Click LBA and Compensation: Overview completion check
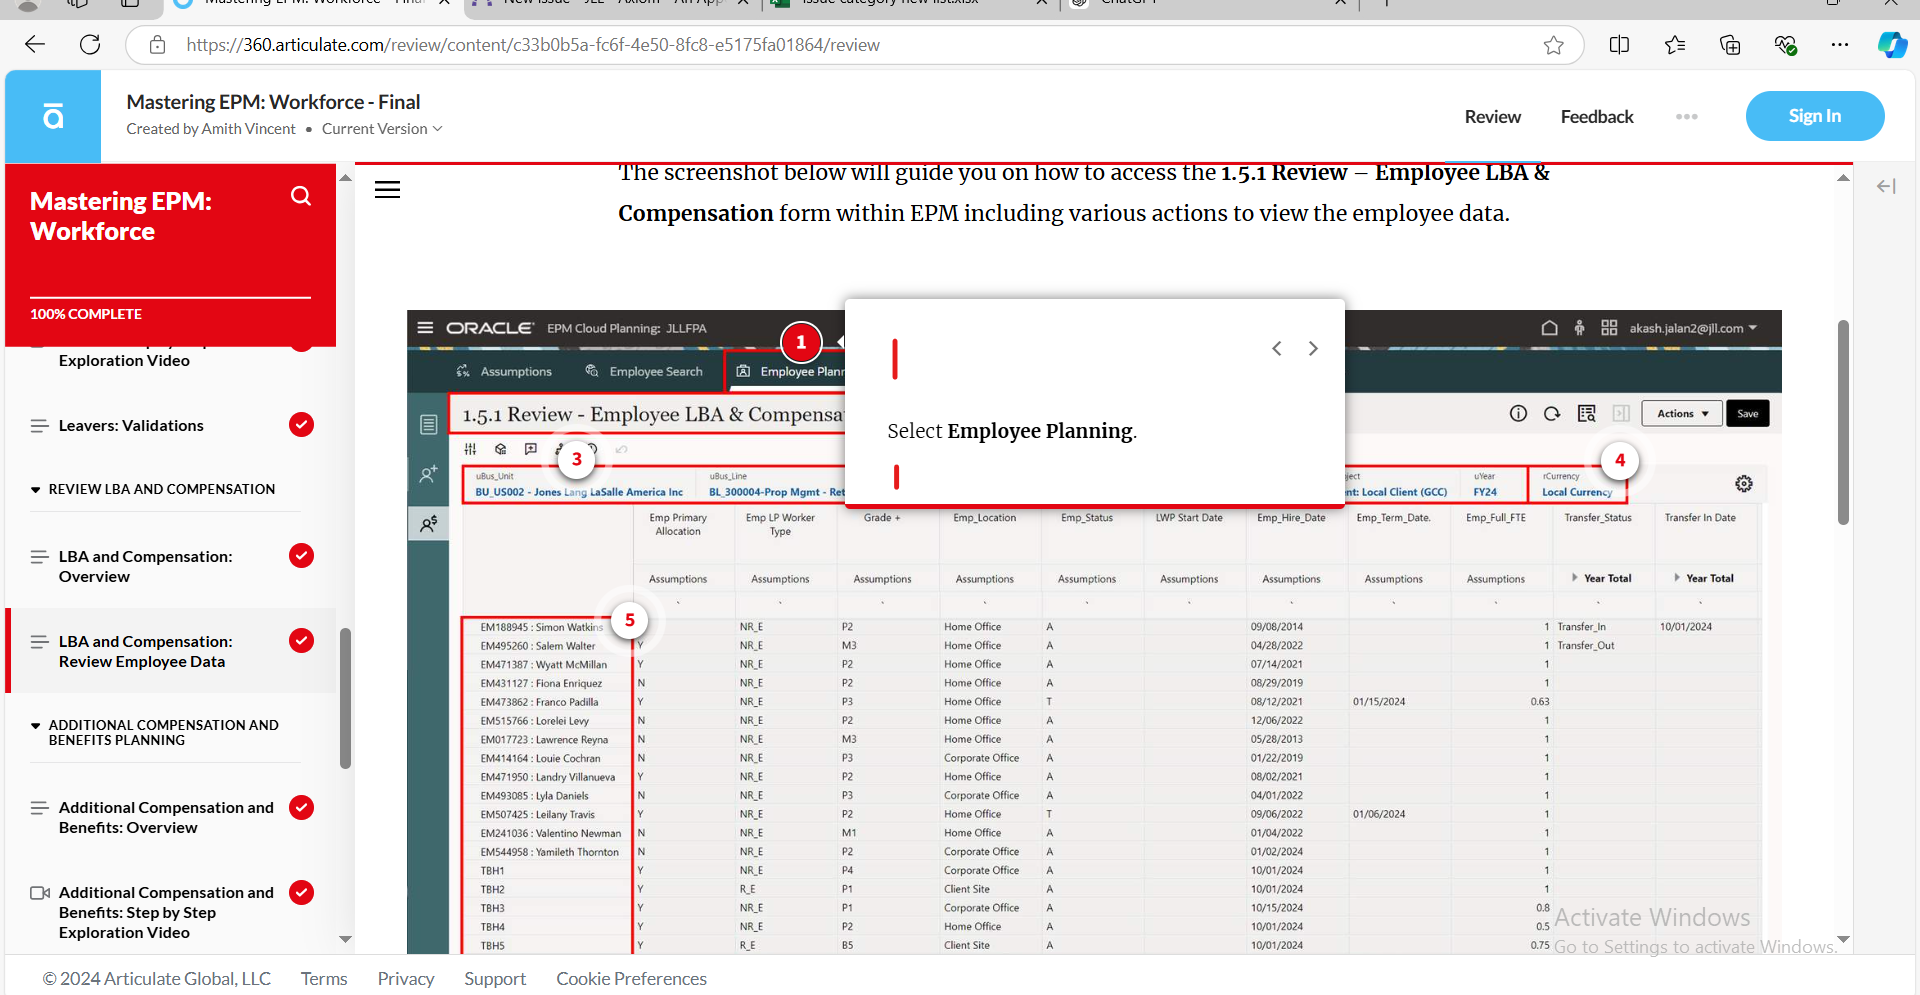 pos(301,555)
